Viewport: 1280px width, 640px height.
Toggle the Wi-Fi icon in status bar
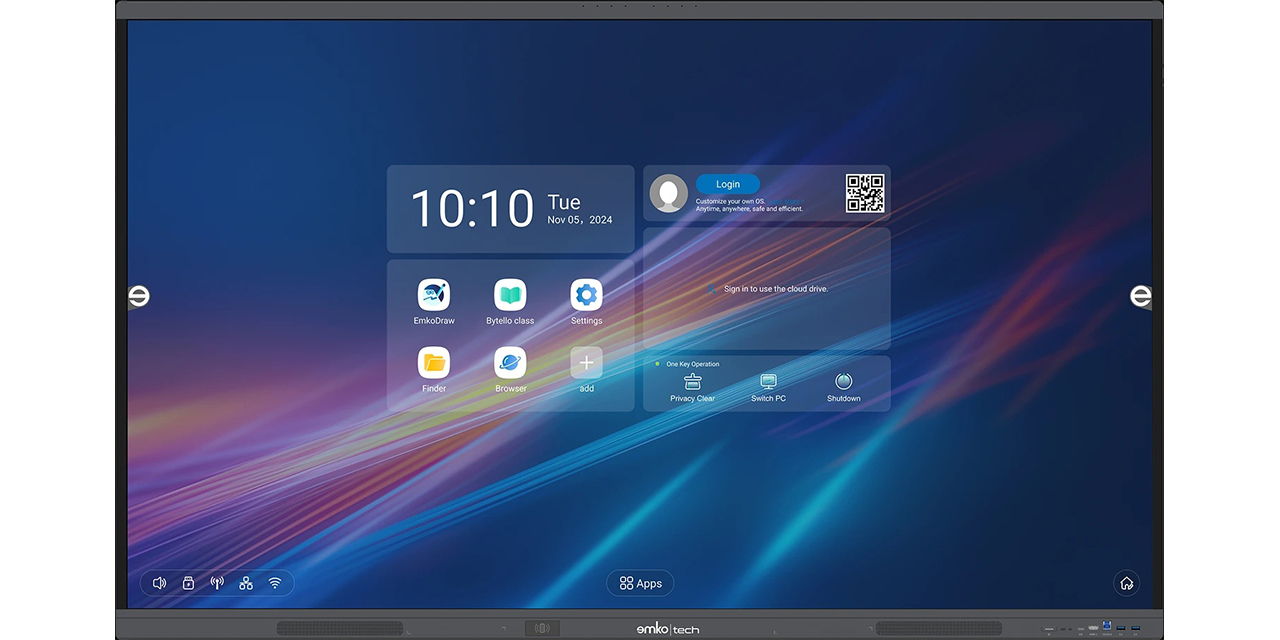pos(275,583)
